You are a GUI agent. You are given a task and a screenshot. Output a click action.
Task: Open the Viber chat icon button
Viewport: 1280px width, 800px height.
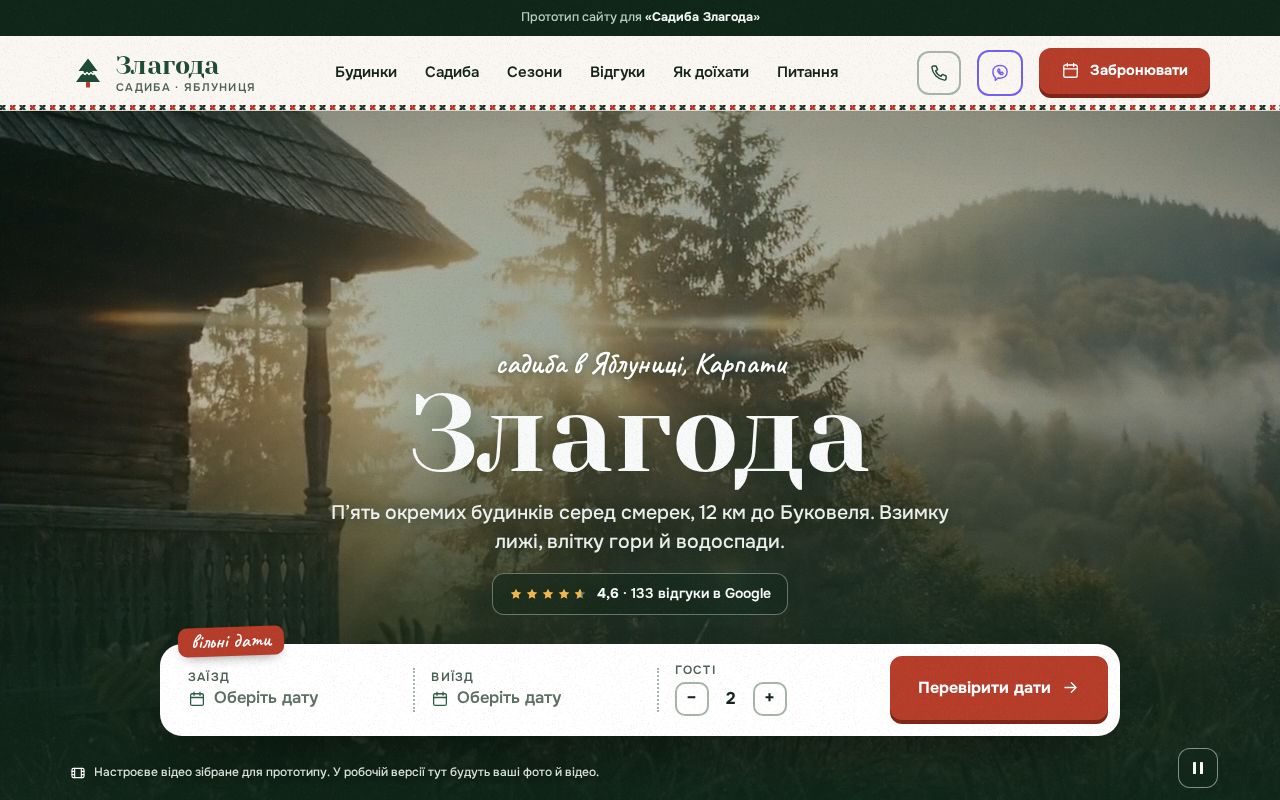point(999,73)
